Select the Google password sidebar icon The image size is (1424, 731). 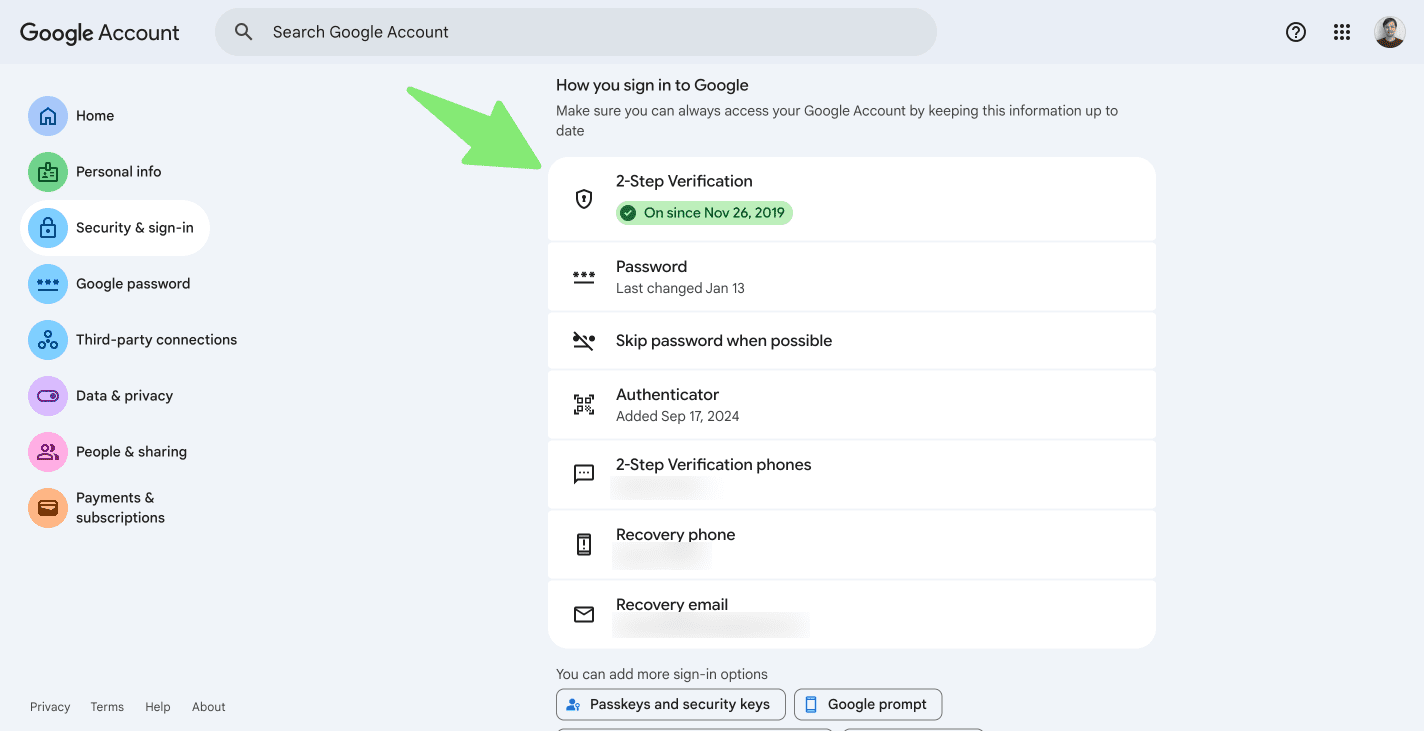48,284
